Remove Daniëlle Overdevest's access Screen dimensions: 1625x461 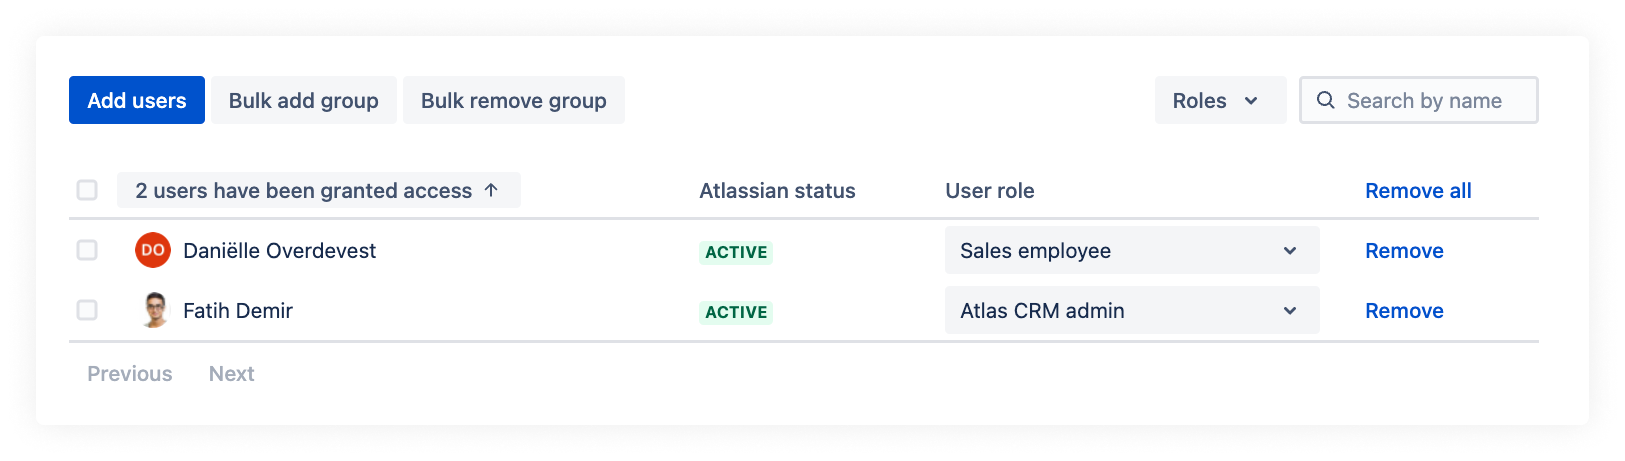[1403, 250]
